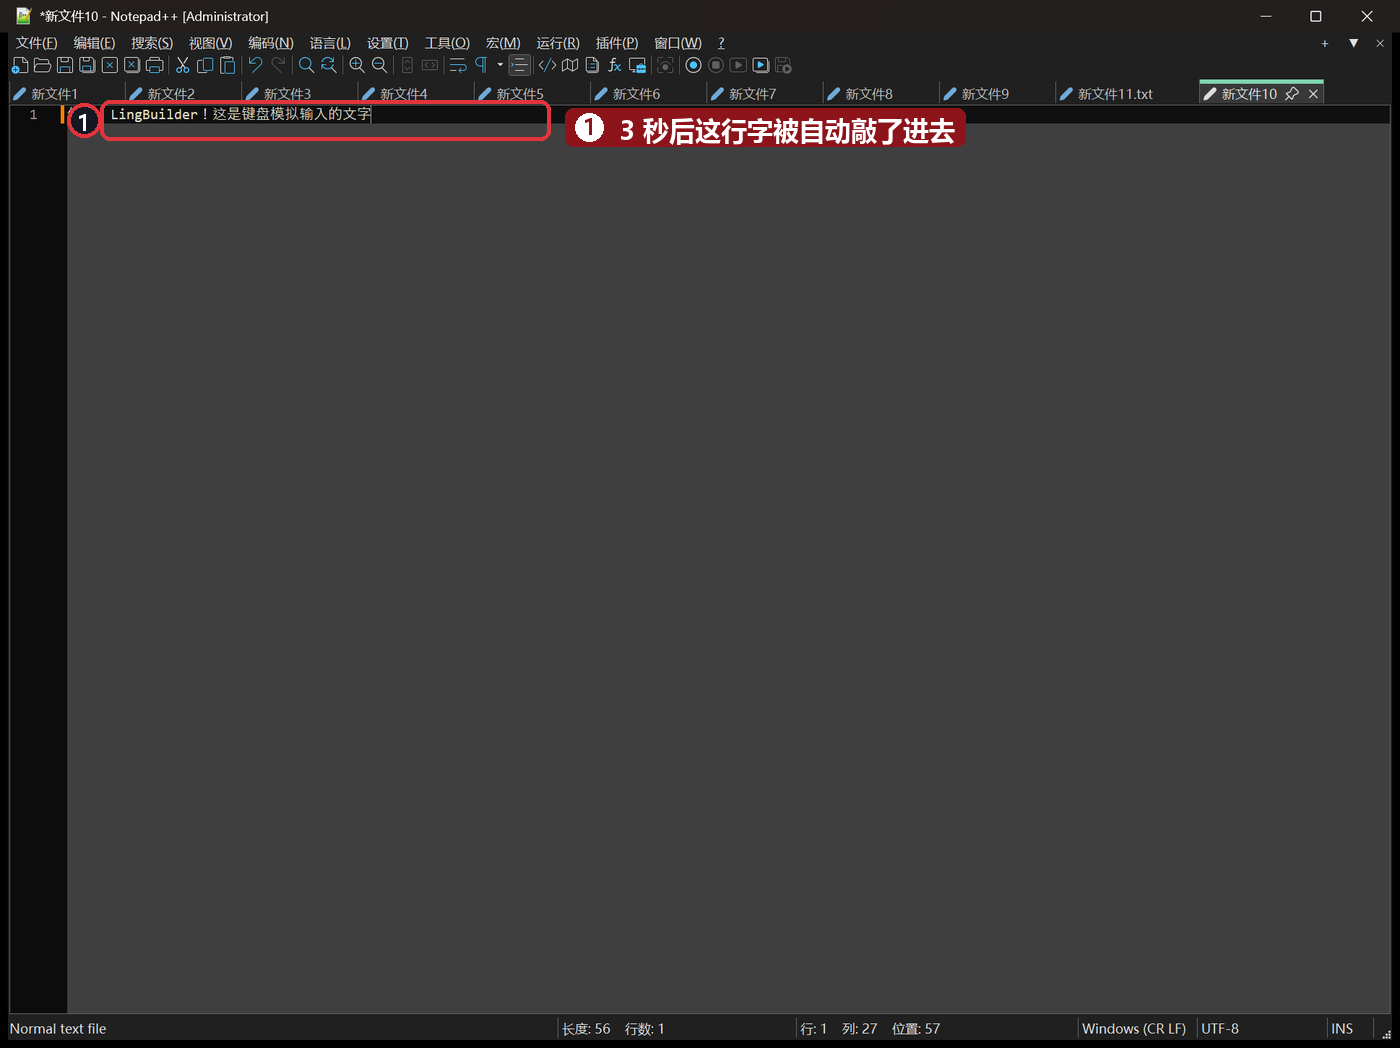Click the Print icon in toolbar
1400x1048 pixels.
(155, 65)
